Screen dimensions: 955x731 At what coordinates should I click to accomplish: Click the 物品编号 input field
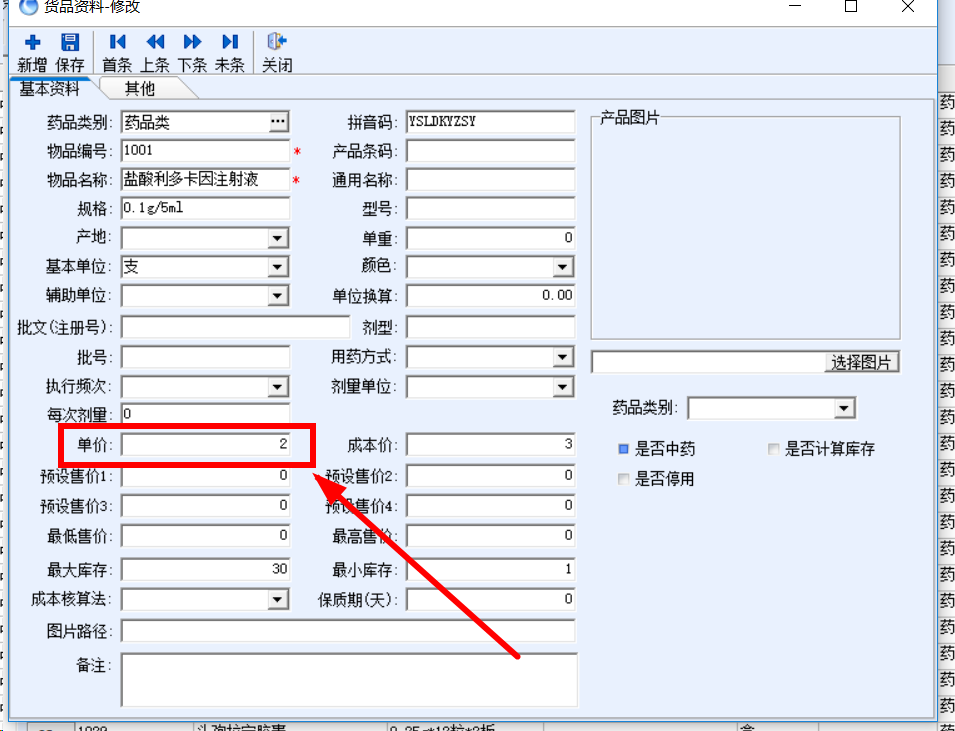pyautogui.click(x=205, y=151)
